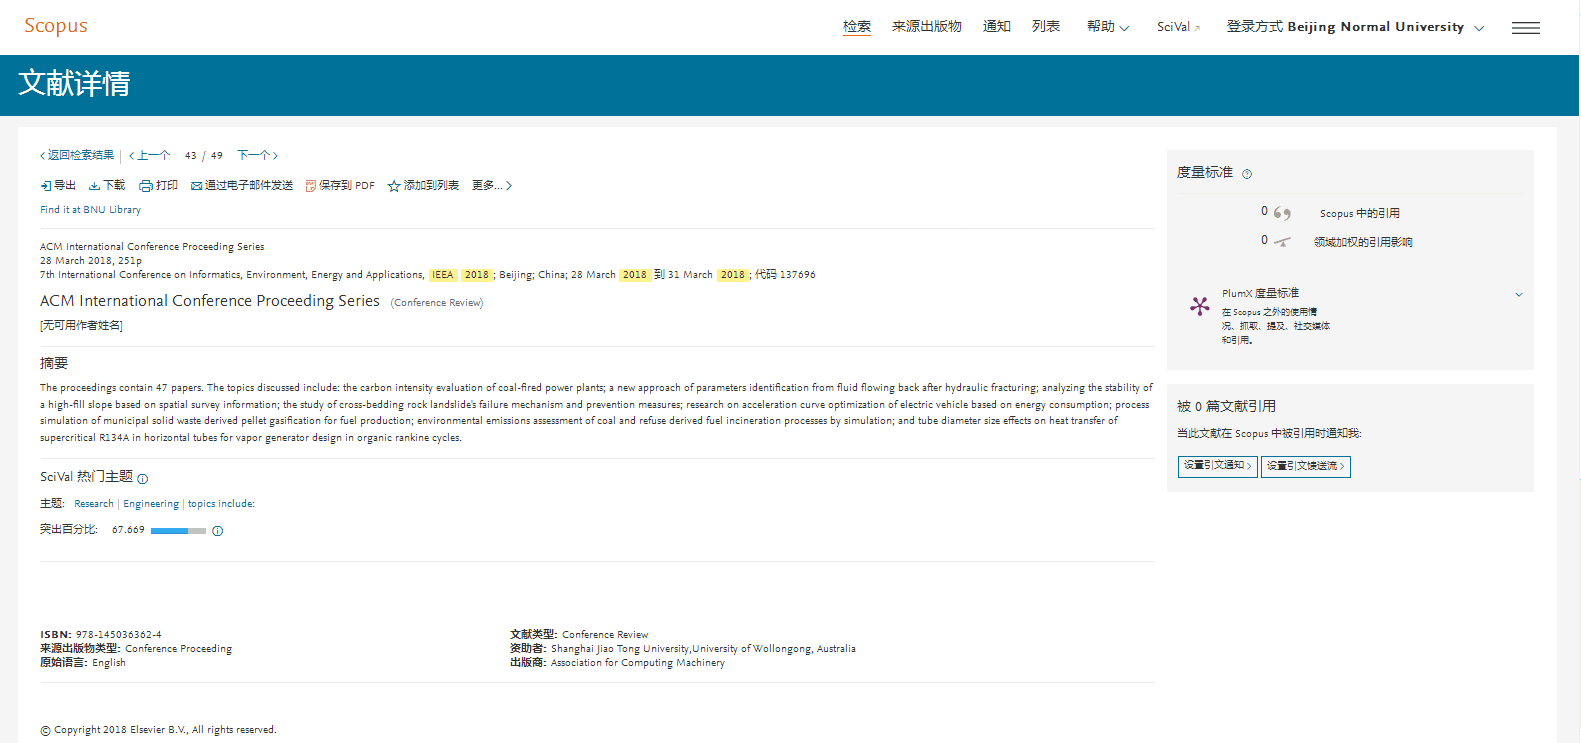
Task: Expand the Beijing Normal University account dropdown
Action: point(1355,27)
